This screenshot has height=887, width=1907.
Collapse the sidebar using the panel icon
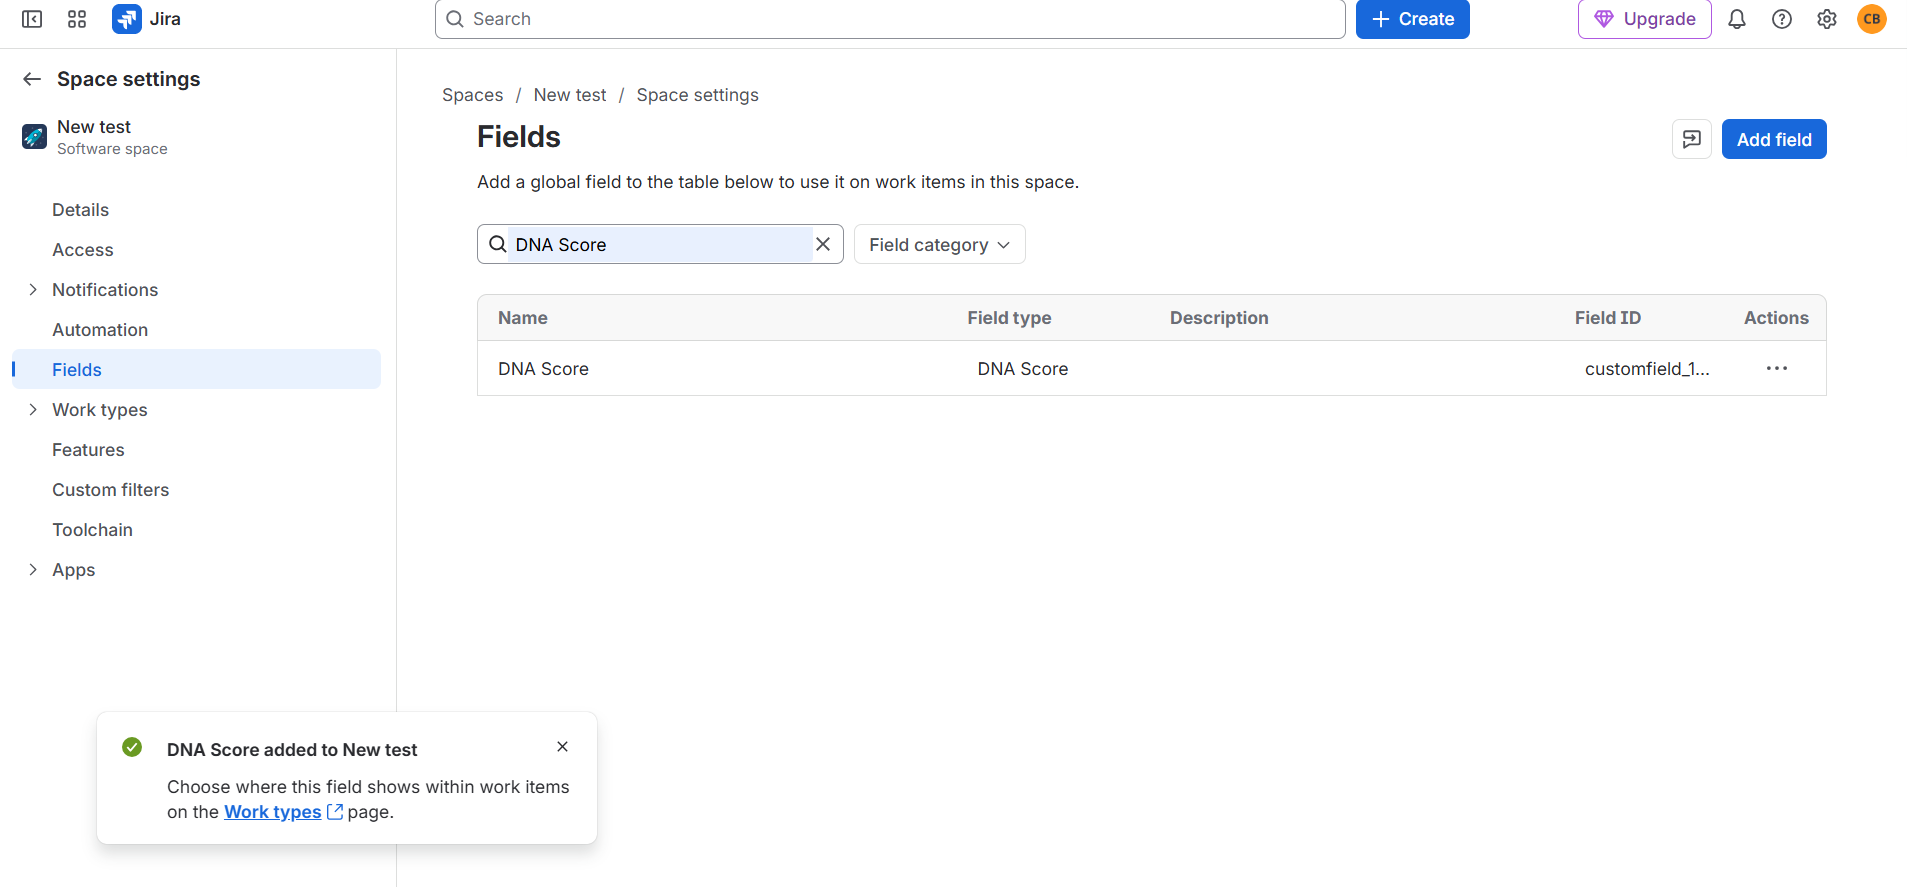(x=32, y=19)
